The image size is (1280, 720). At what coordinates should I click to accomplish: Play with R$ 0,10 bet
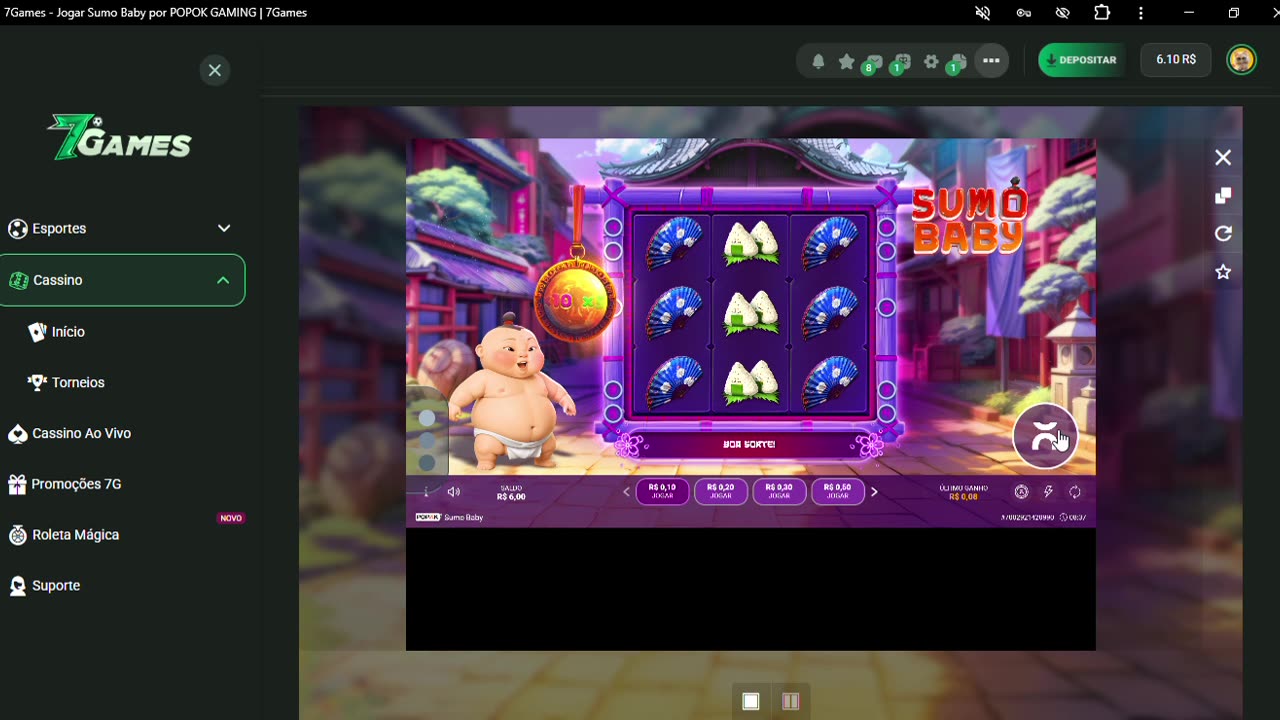click(662, 492)
